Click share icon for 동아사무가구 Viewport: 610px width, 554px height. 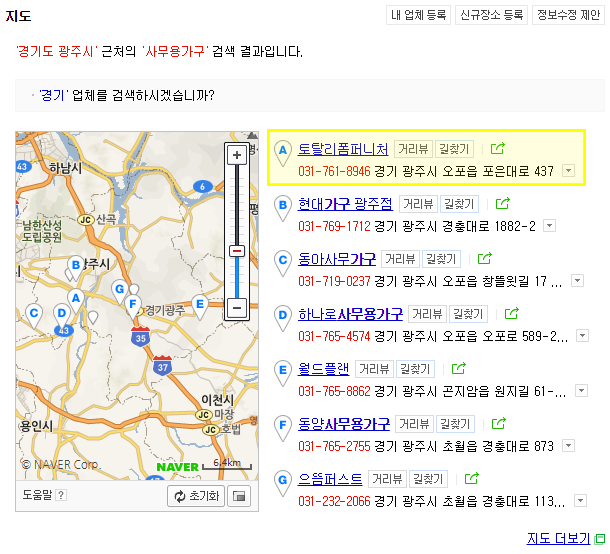click(x=485, y=258)
